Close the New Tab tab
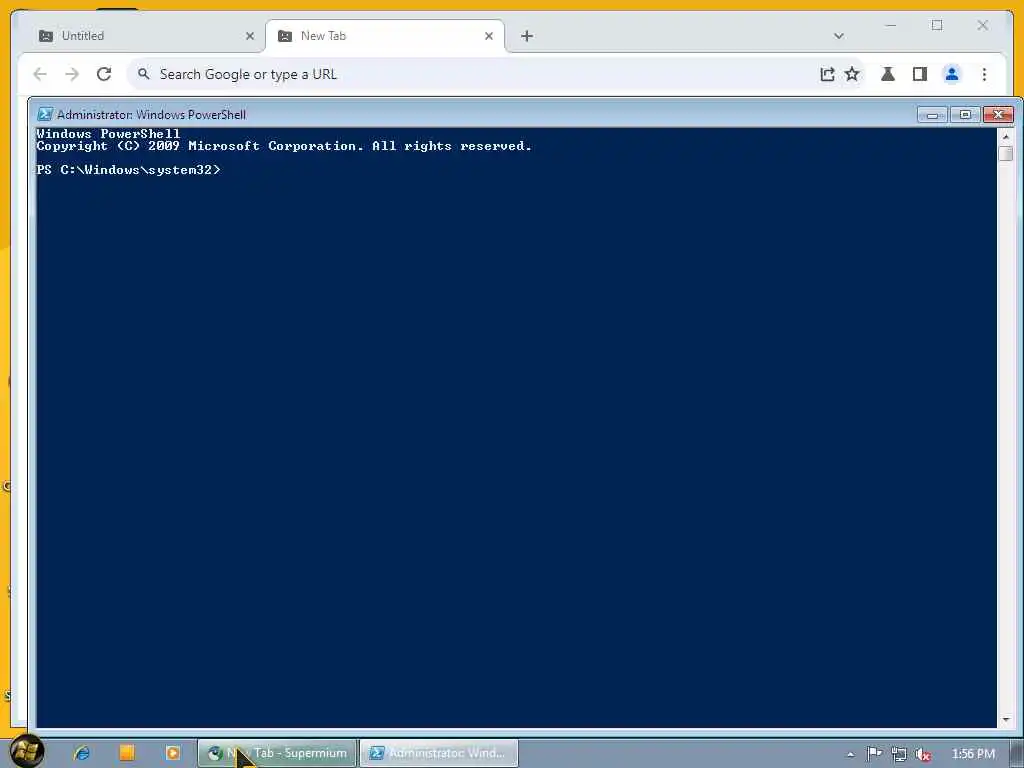Viewport: 1024px width, 768px height. [x=488, y=36]
